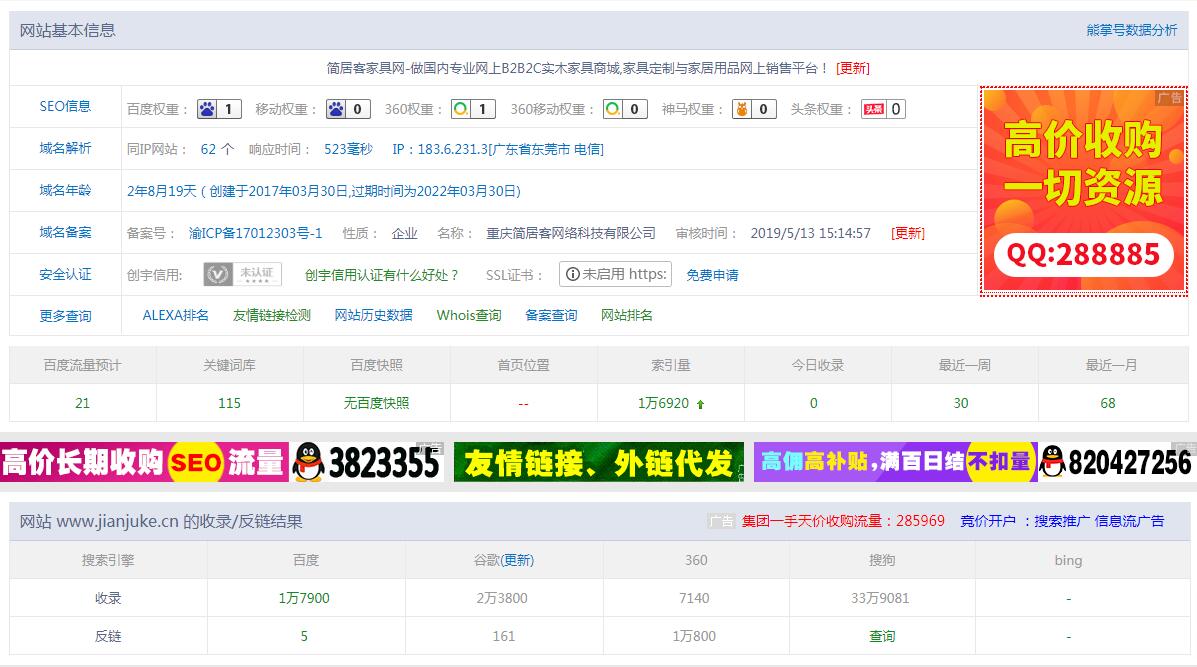Click the 更新 link in the 域名备案 row
This screenshot has height=667, width=1197.
pyautogui.click(x=908, y=233)
